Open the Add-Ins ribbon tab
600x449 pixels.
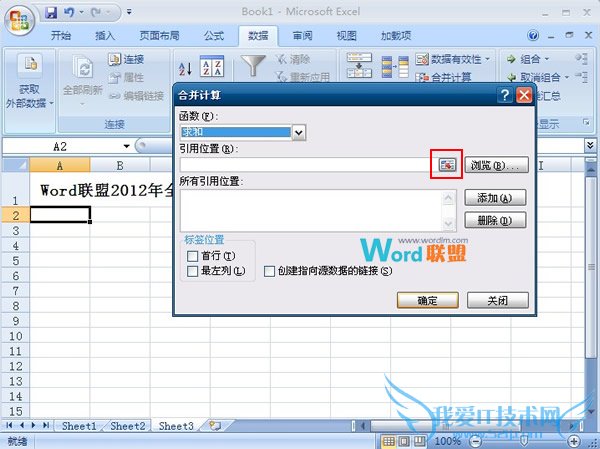396,36
